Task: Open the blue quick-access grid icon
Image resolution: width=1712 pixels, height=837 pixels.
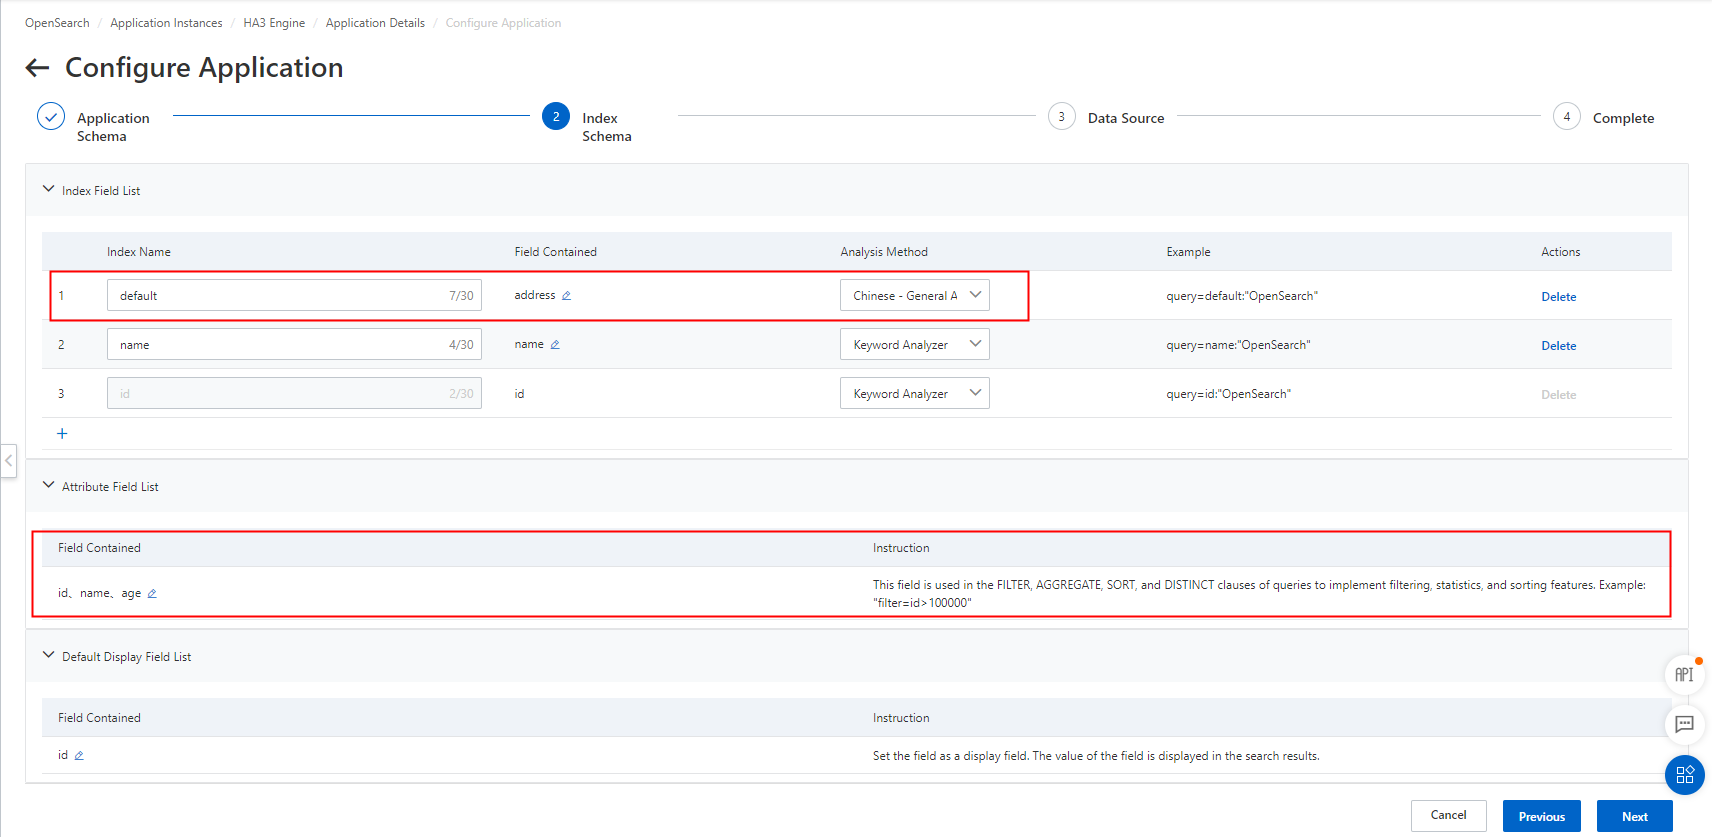Action: pyautogui.click(x=1684, y=775)
